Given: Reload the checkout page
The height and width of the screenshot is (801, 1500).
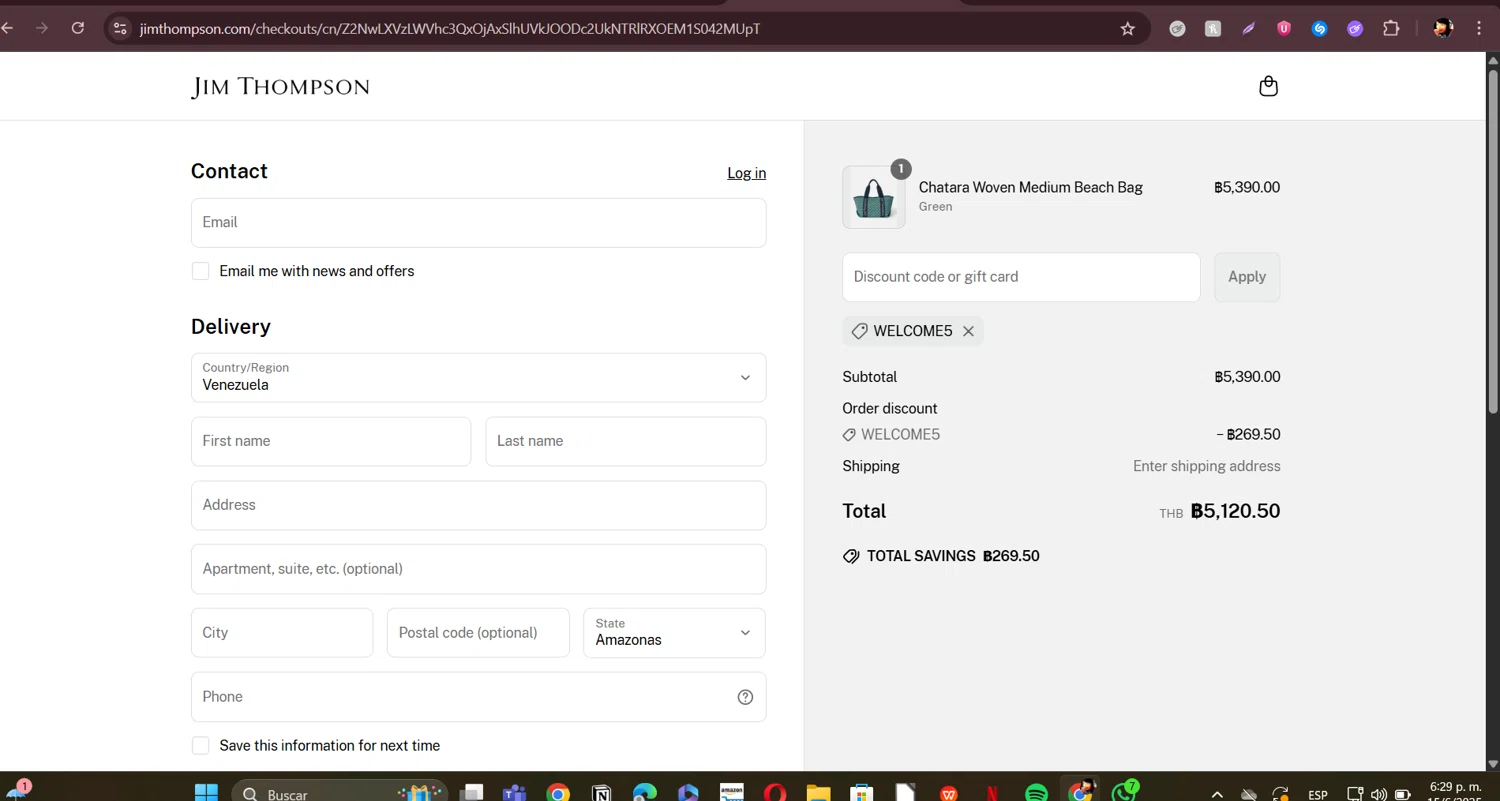Looking at the screenshot, I should (x=78, y=28).
